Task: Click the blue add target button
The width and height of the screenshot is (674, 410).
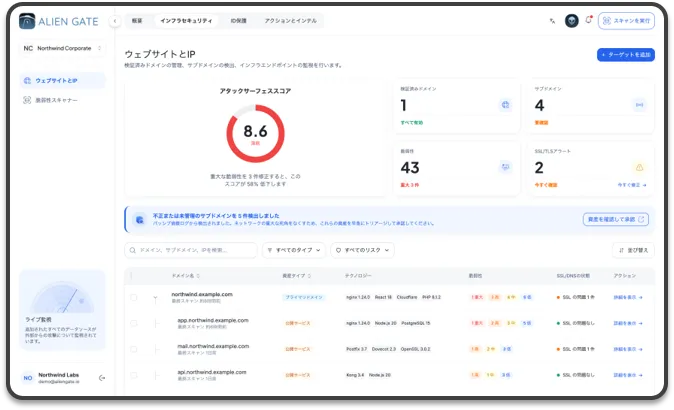Action: click(625, 55)
